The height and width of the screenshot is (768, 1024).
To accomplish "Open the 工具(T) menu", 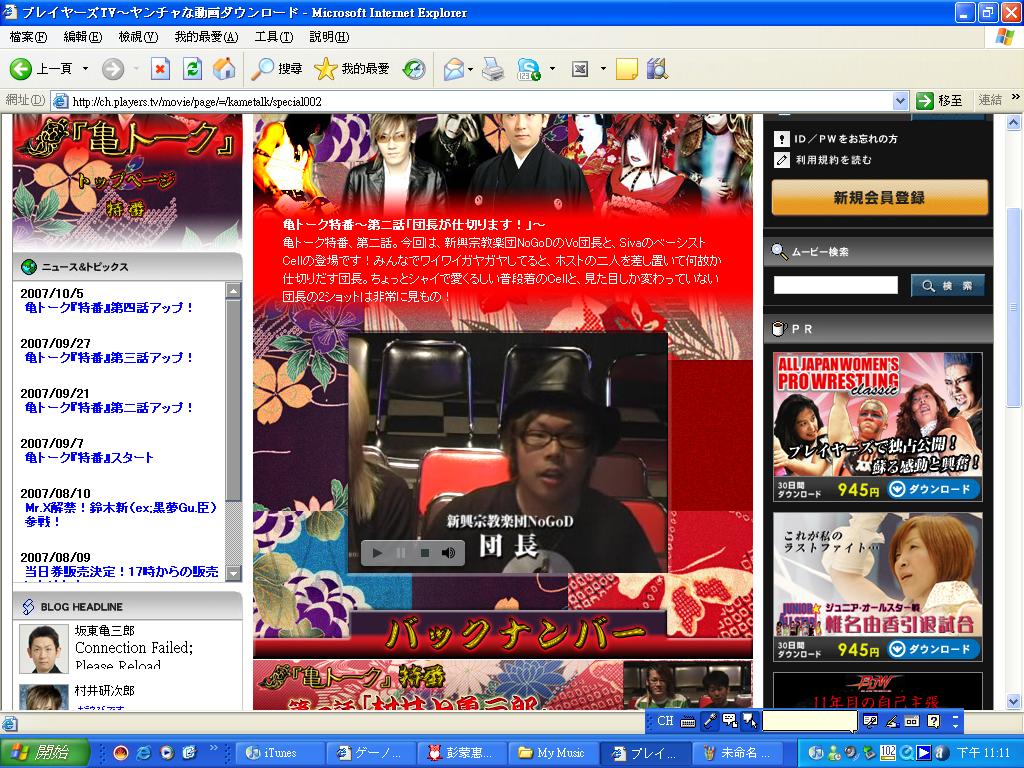I will click(x=274, y=37).
